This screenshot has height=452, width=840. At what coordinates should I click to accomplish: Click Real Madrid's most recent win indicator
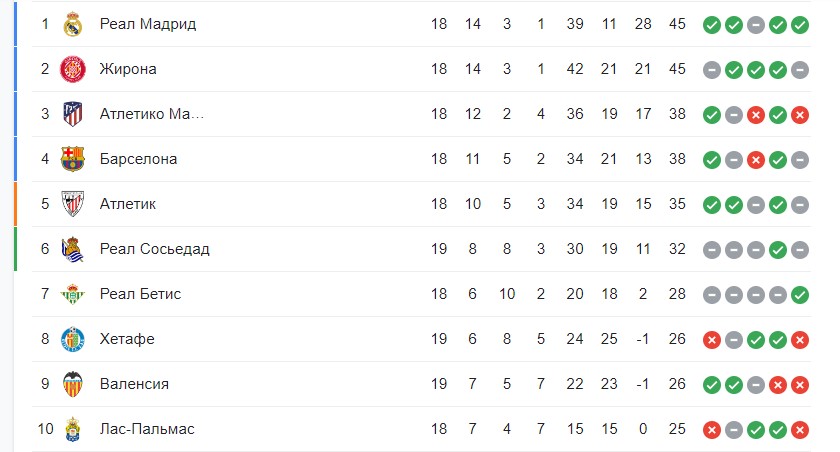click(800, 25)
